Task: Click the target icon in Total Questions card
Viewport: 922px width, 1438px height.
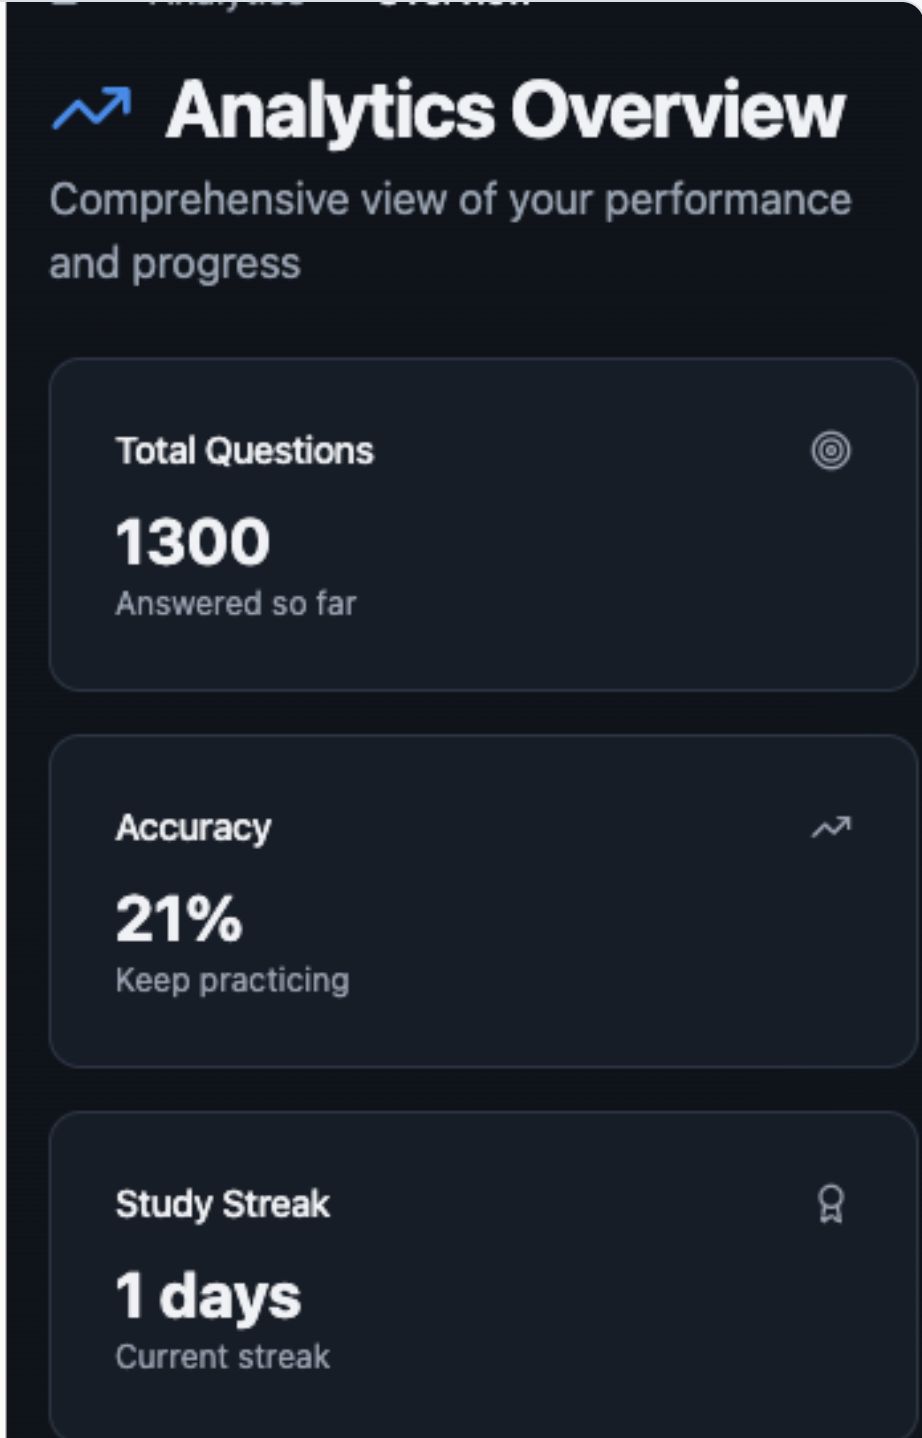Action: tap(830, 451)
